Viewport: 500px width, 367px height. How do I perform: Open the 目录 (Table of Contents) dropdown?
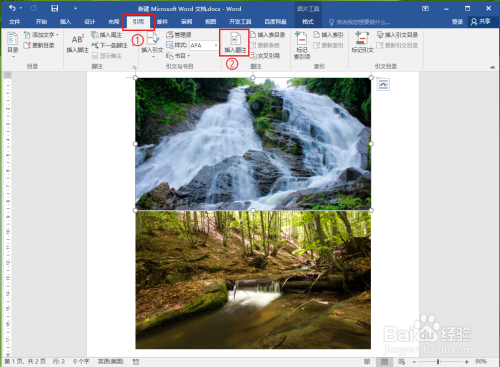click(13, 44)
